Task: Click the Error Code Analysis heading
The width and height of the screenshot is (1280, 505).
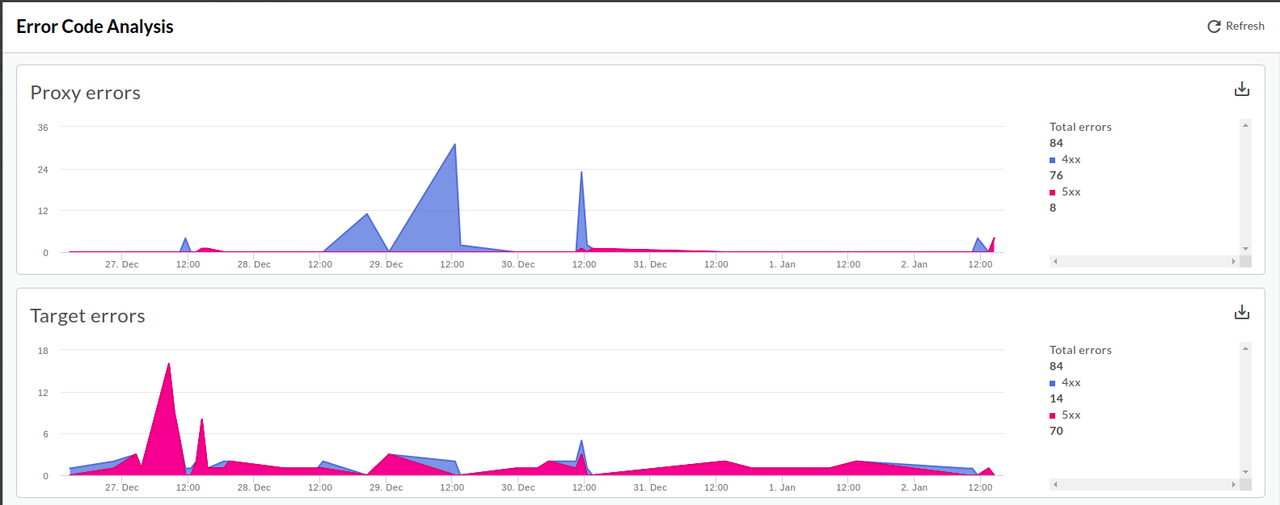Action: 95,27
